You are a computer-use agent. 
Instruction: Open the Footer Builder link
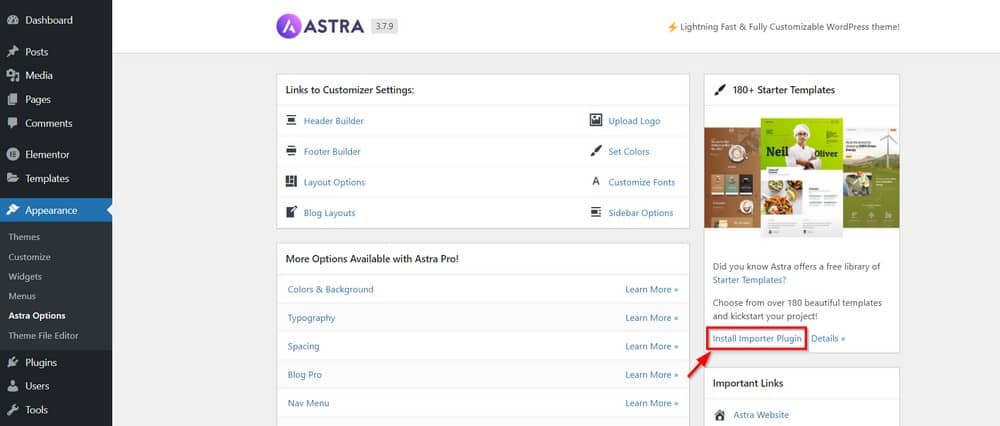(332, 151)
